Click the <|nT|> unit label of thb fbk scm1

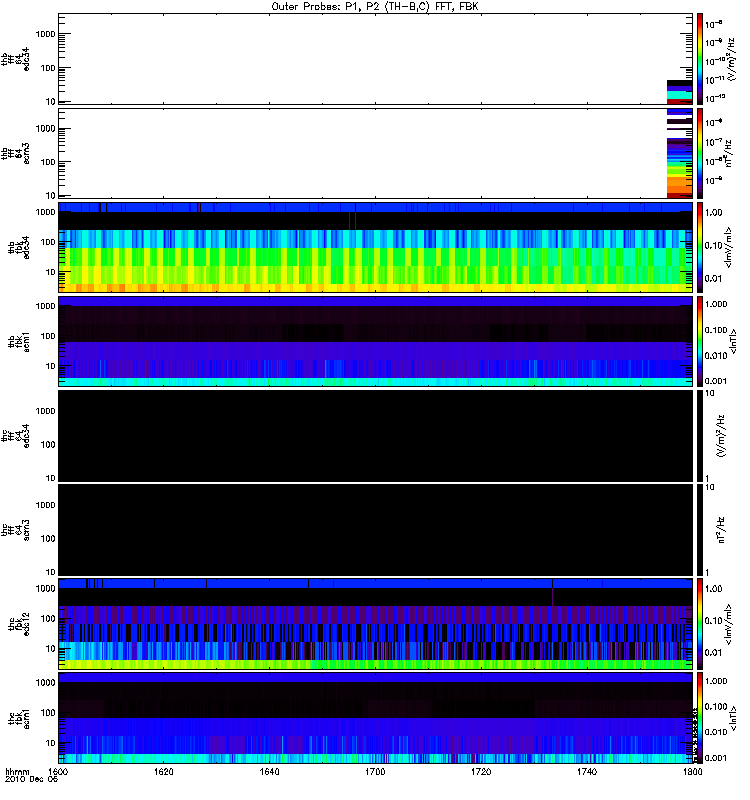point(734,341)
